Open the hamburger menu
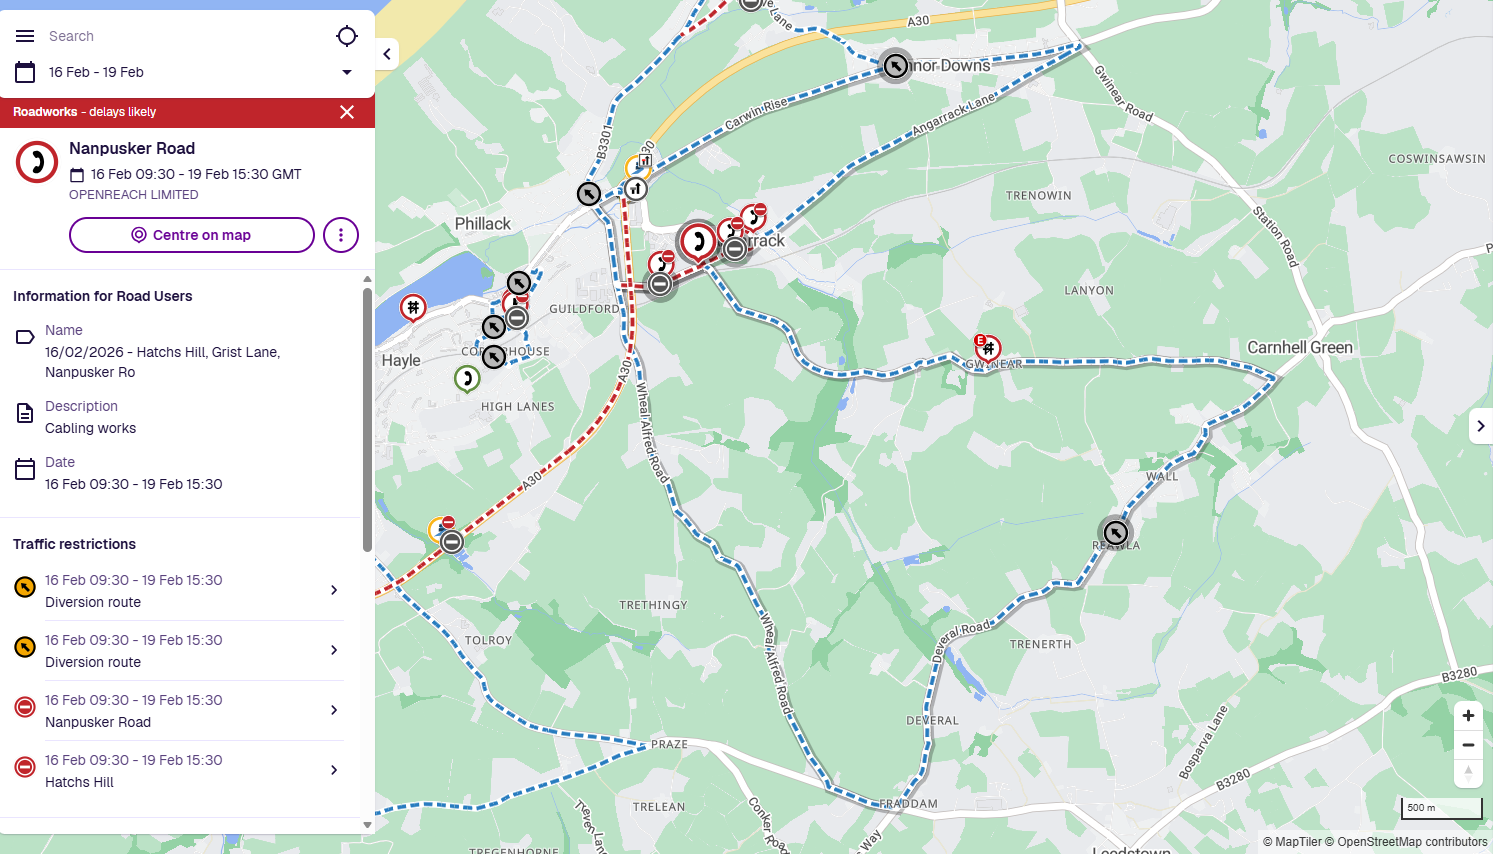This screenshot has height=854, width=1493. pyautogui.click(x=25, y=36)
